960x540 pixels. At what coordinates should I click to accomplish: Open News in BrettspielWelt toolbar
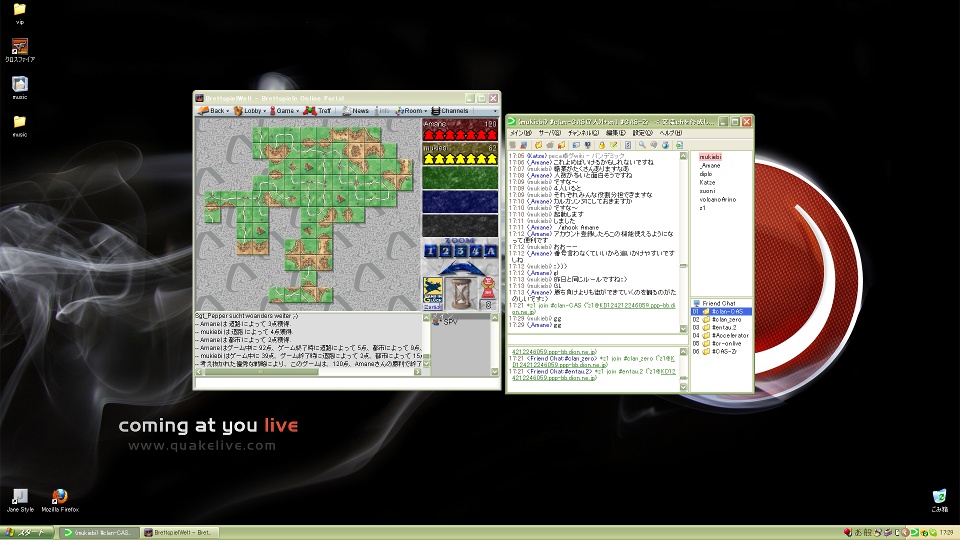[355, 111]
